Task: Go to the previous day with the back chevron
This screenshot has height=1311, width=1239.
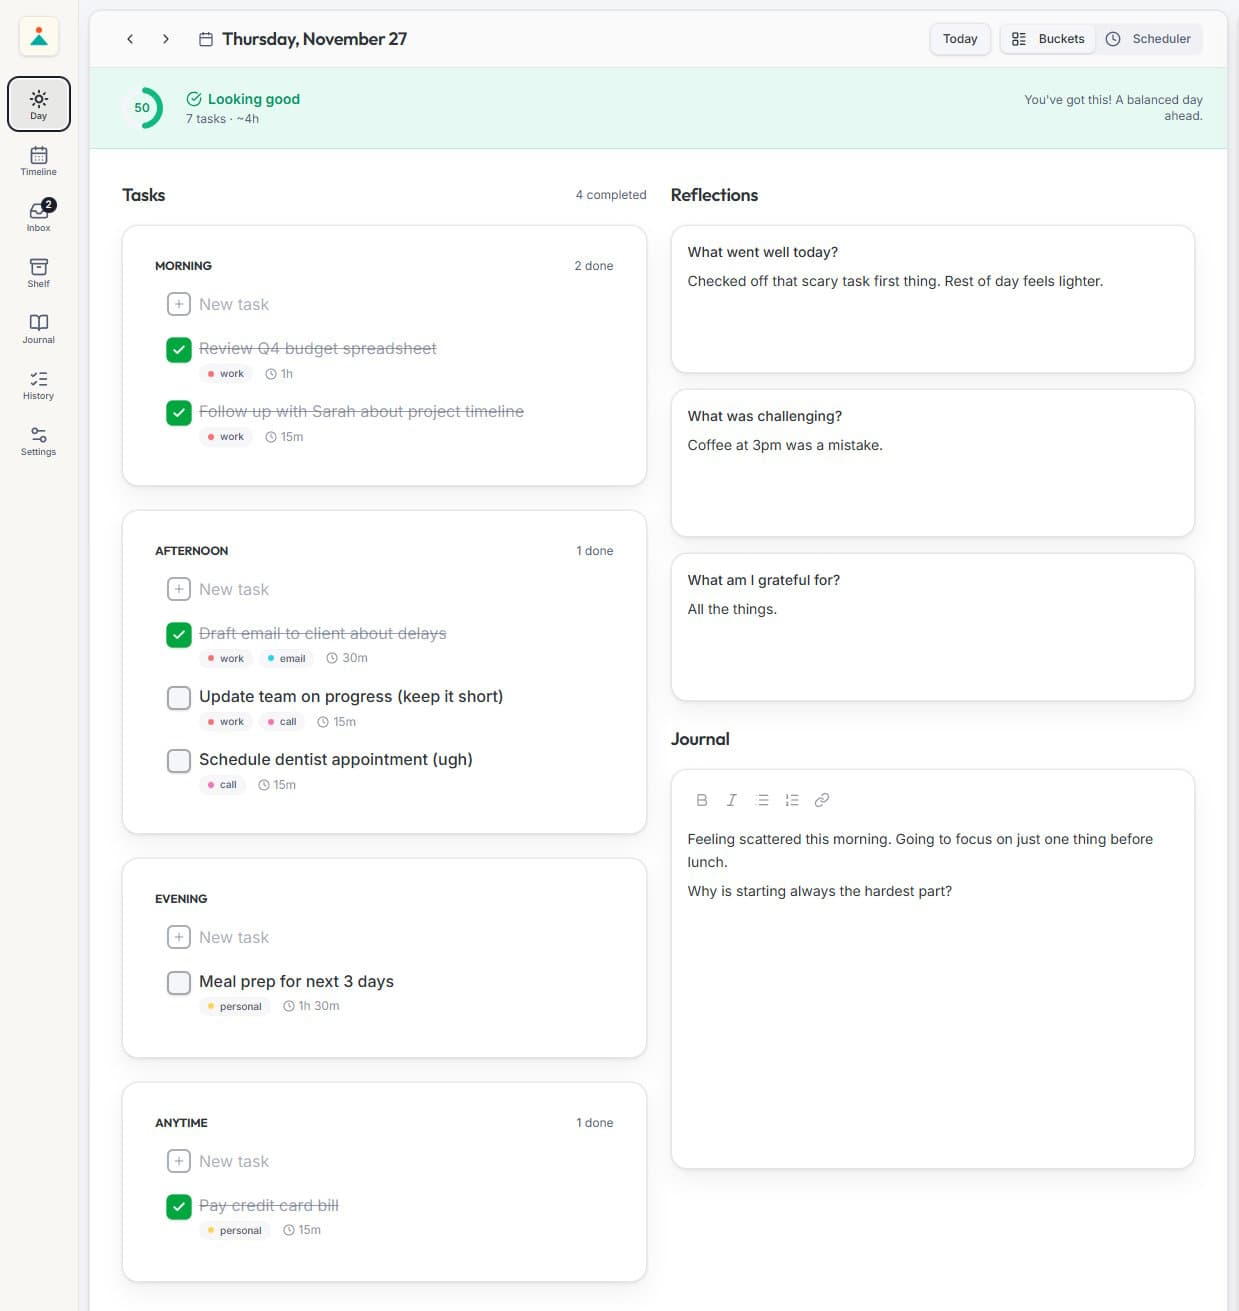Action: (130, 38)
